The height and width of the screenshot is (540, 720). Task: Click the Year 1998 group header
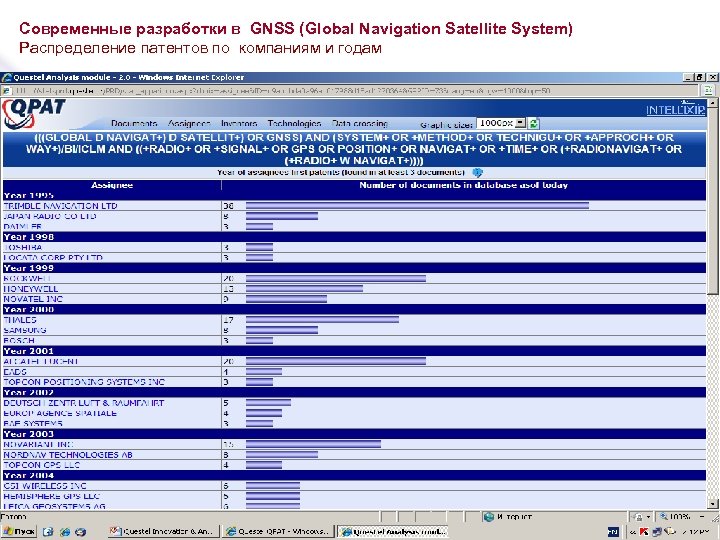[x=354, y=237]
